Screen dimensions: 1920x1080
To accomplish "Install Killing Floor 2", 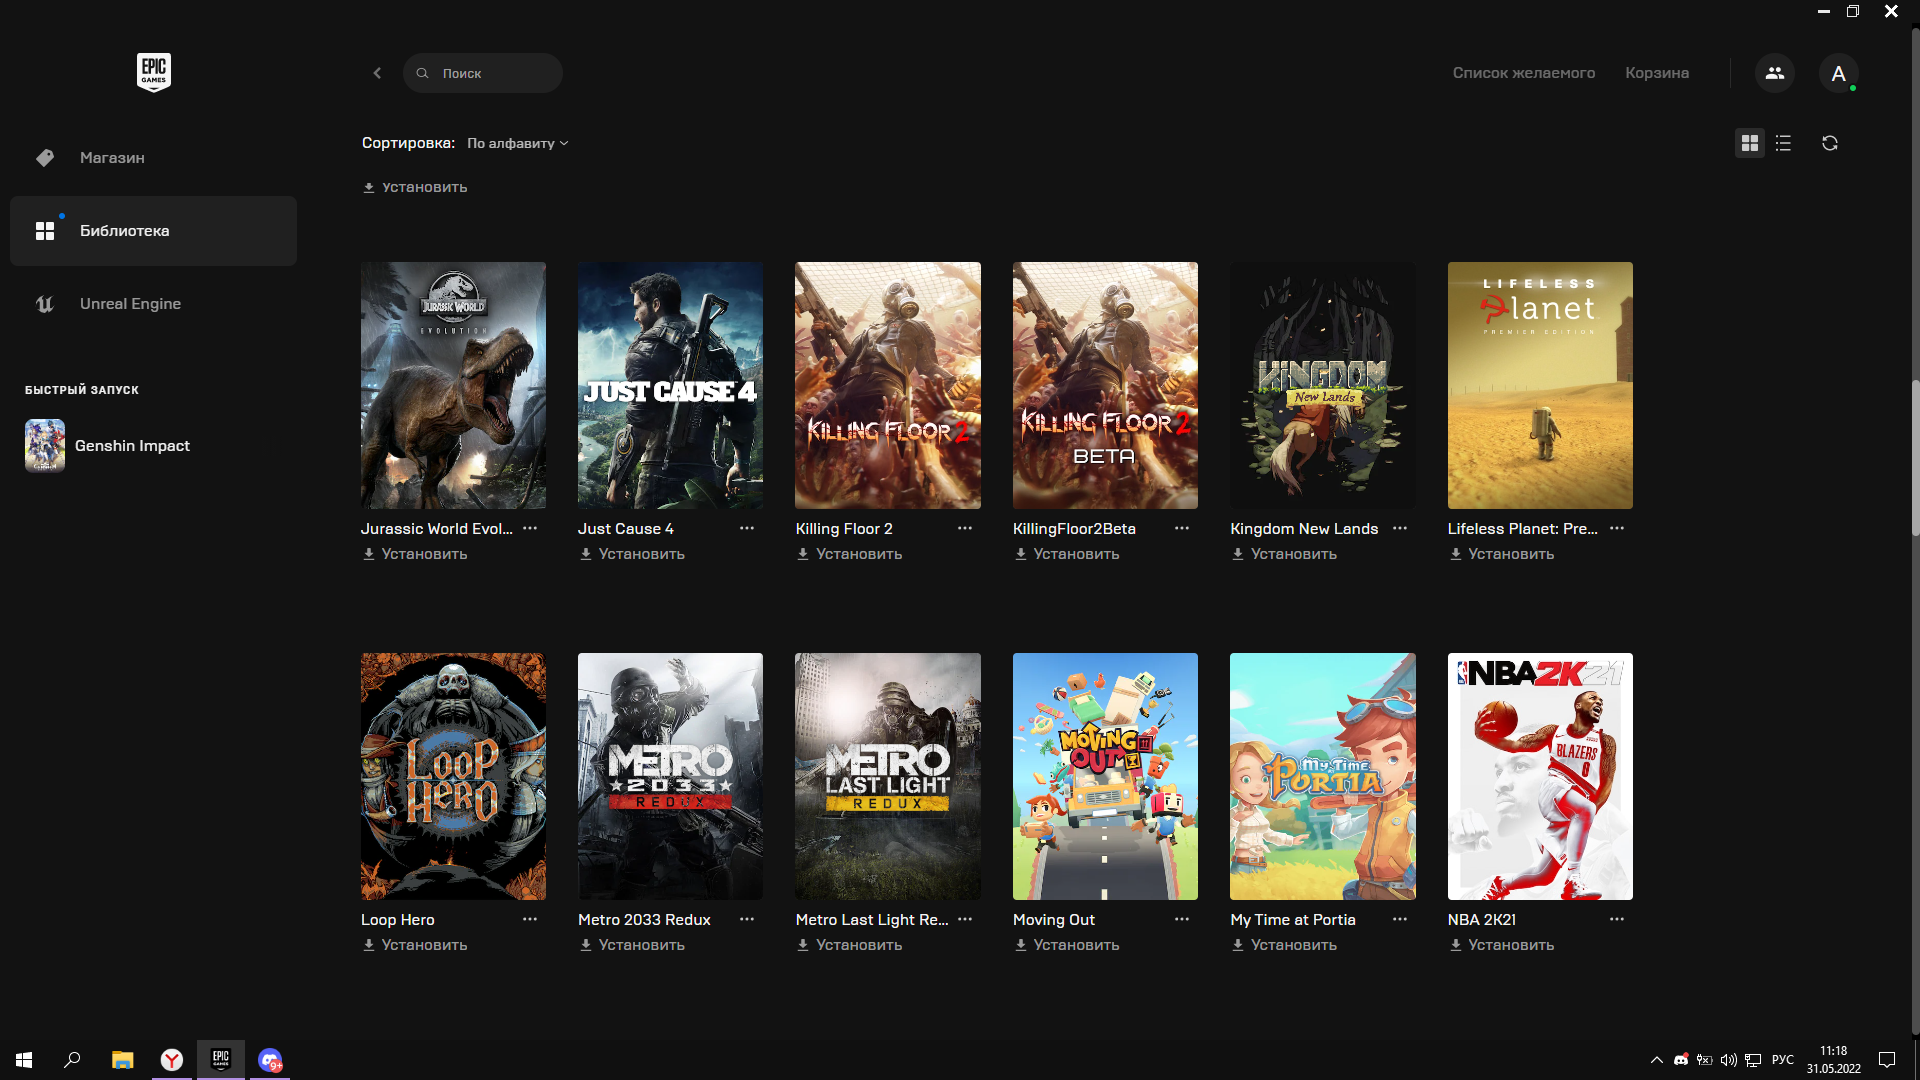I will coord(849,554).
